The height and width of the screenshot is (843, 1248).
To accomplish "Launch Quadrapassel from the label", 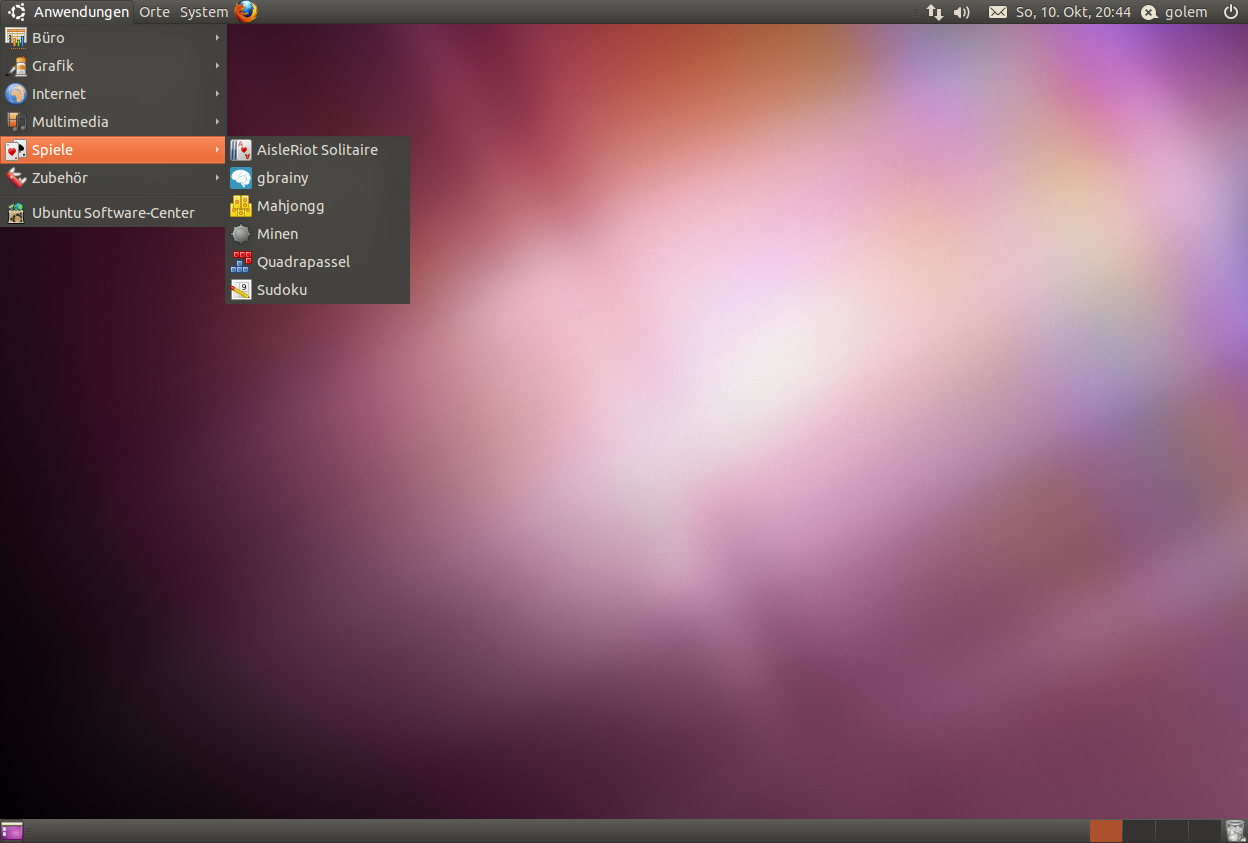I will pos(303,262).
